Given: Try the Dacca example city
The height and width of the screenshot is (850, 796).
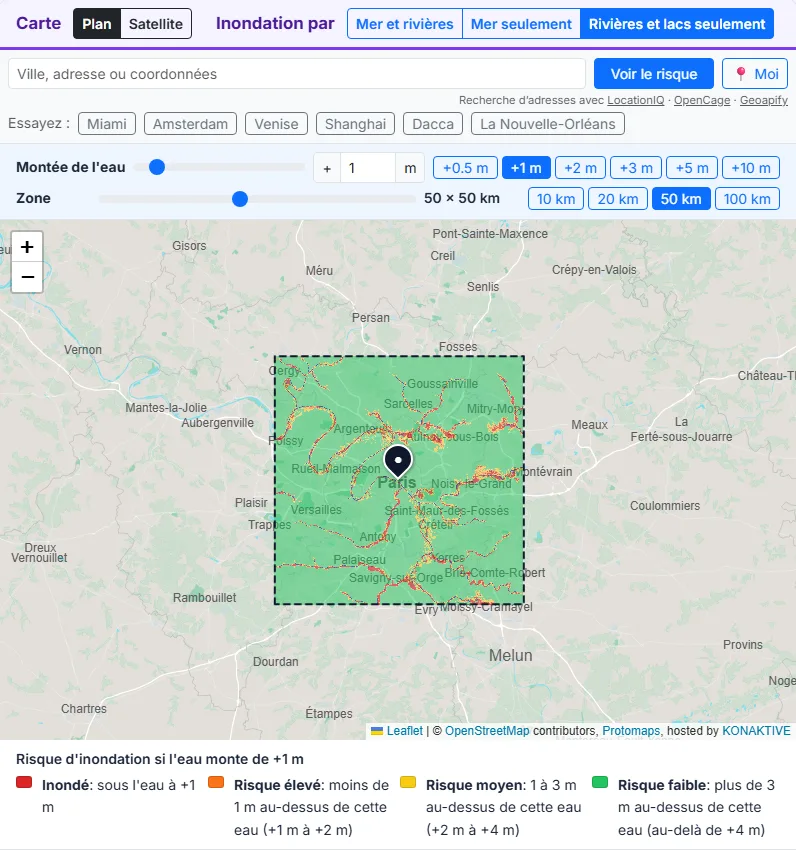Looking at the screenshot, I should pyautogui.click(x=433, y=124).
